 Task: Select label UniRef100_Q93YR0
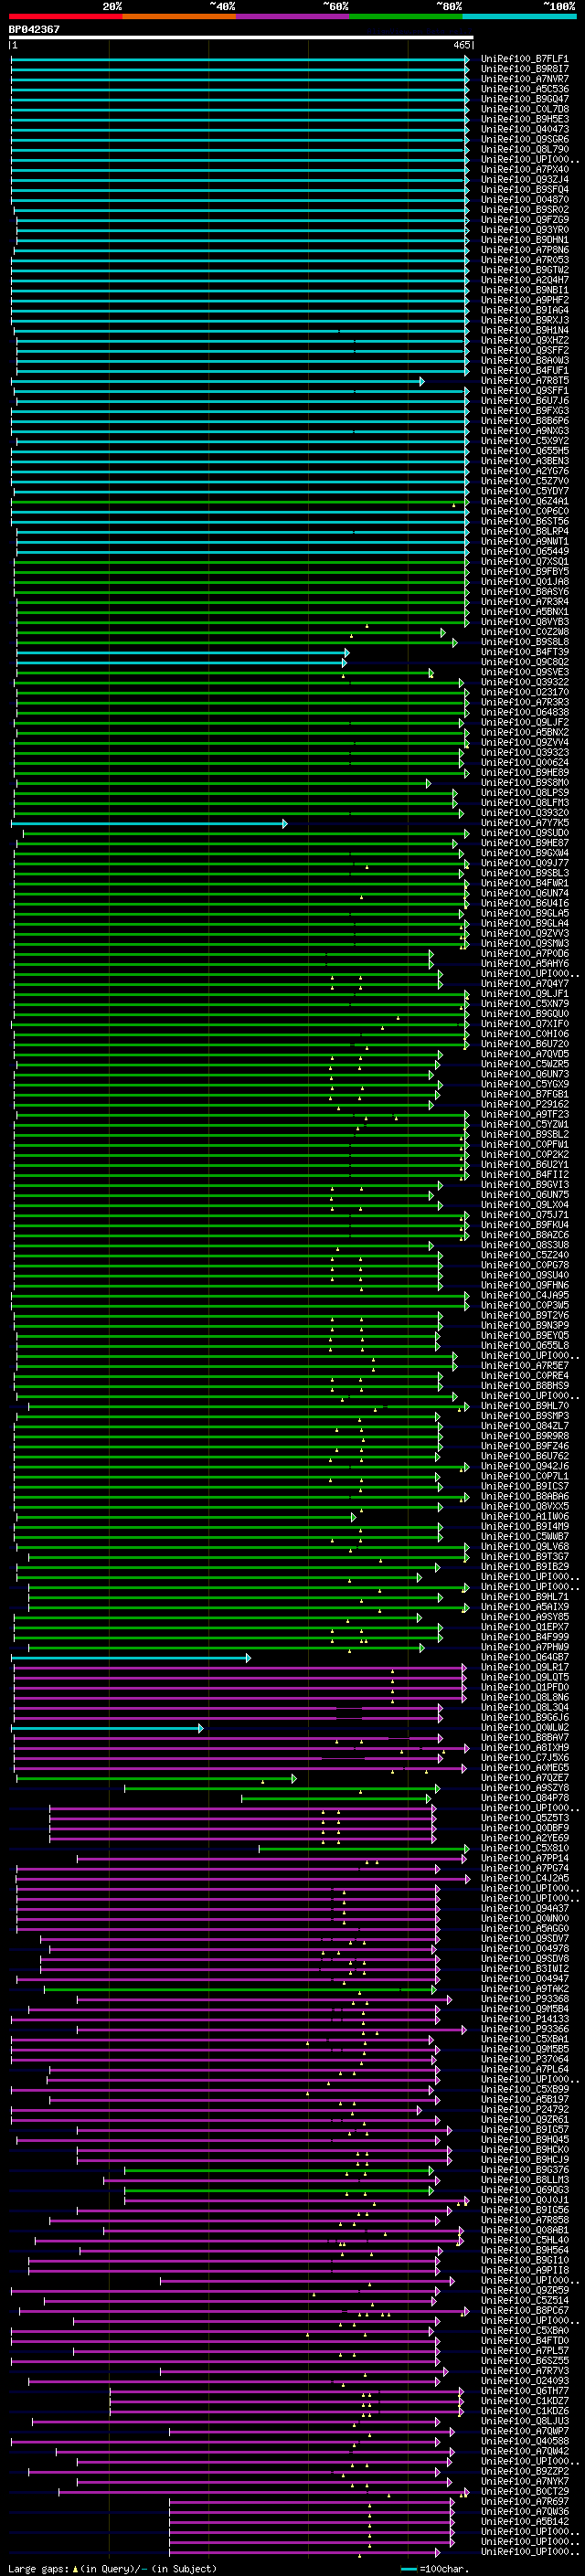pos(524,230)
